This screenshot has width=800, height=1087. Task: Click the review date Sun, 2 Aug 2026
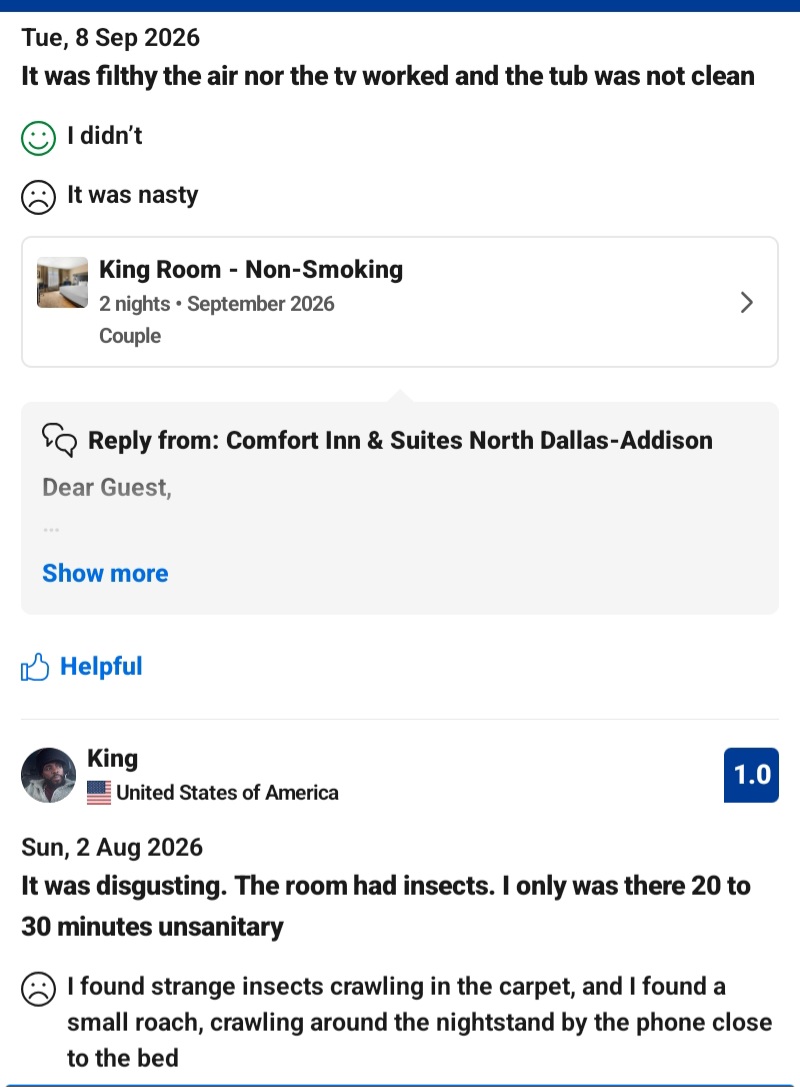pyautogui.click(x=112, y=847)
